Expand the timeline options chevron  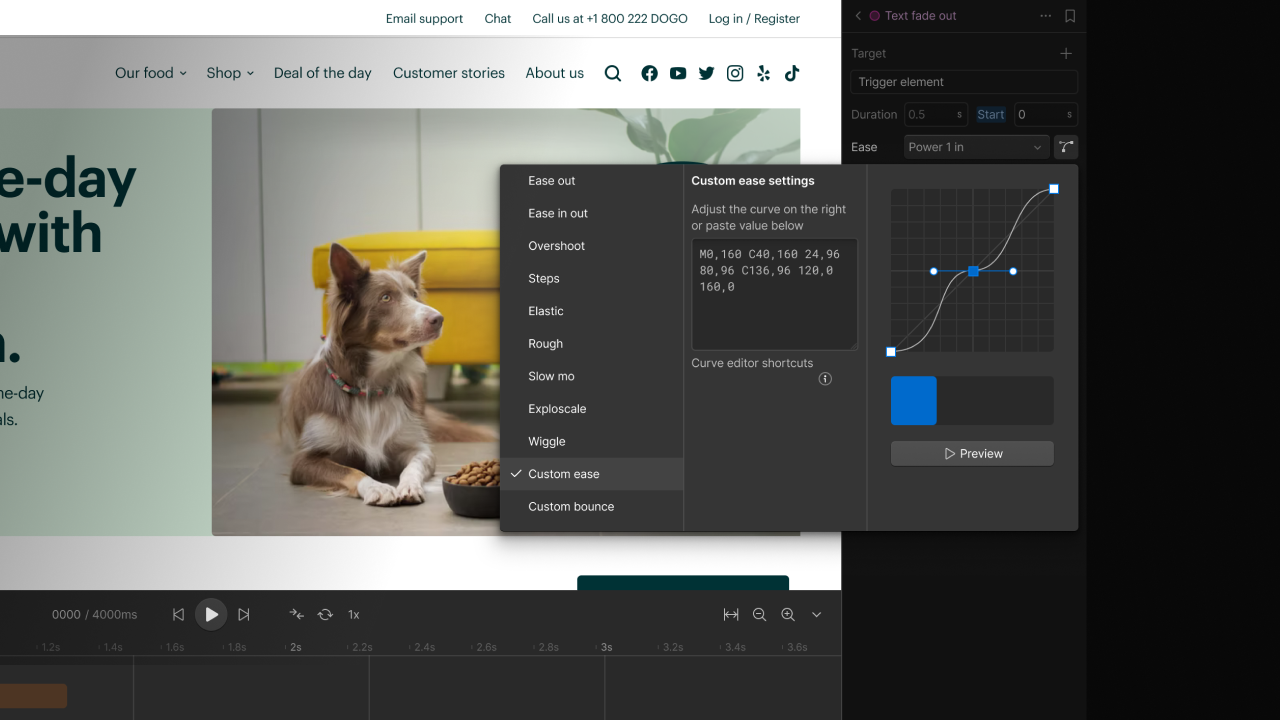tap(816, 614)
